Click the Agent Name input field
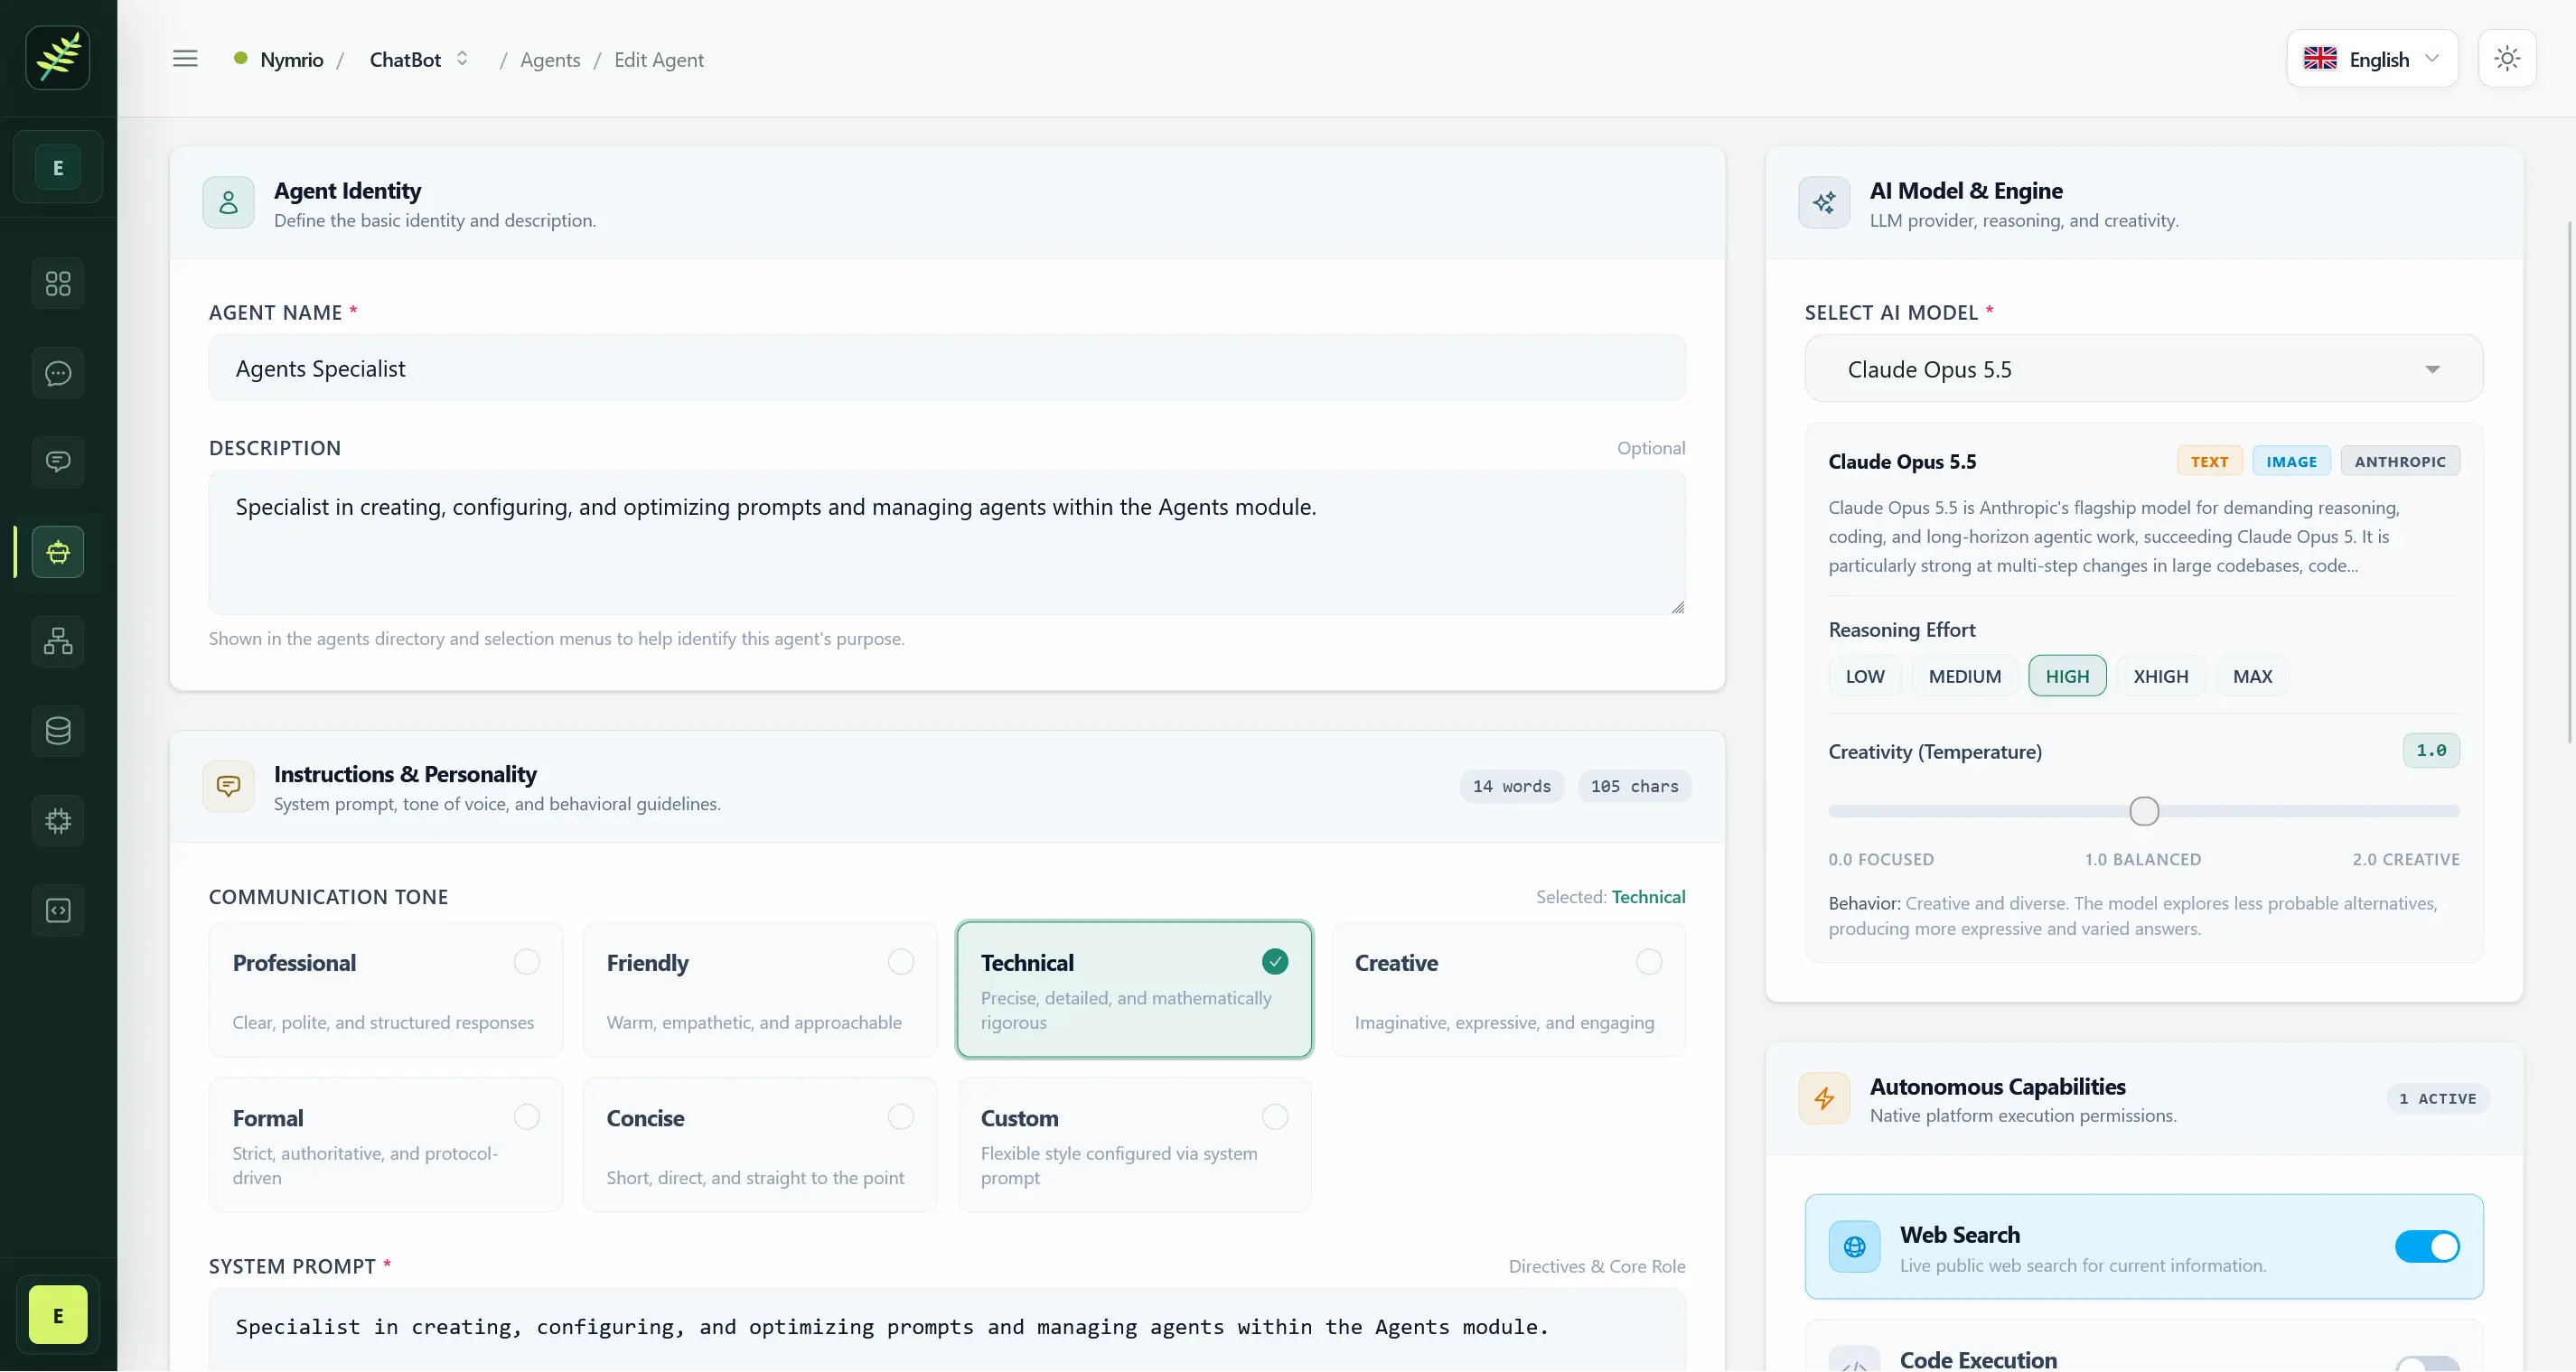The width and height of the screenshot is (2576, 1372). tap(946, 369)
